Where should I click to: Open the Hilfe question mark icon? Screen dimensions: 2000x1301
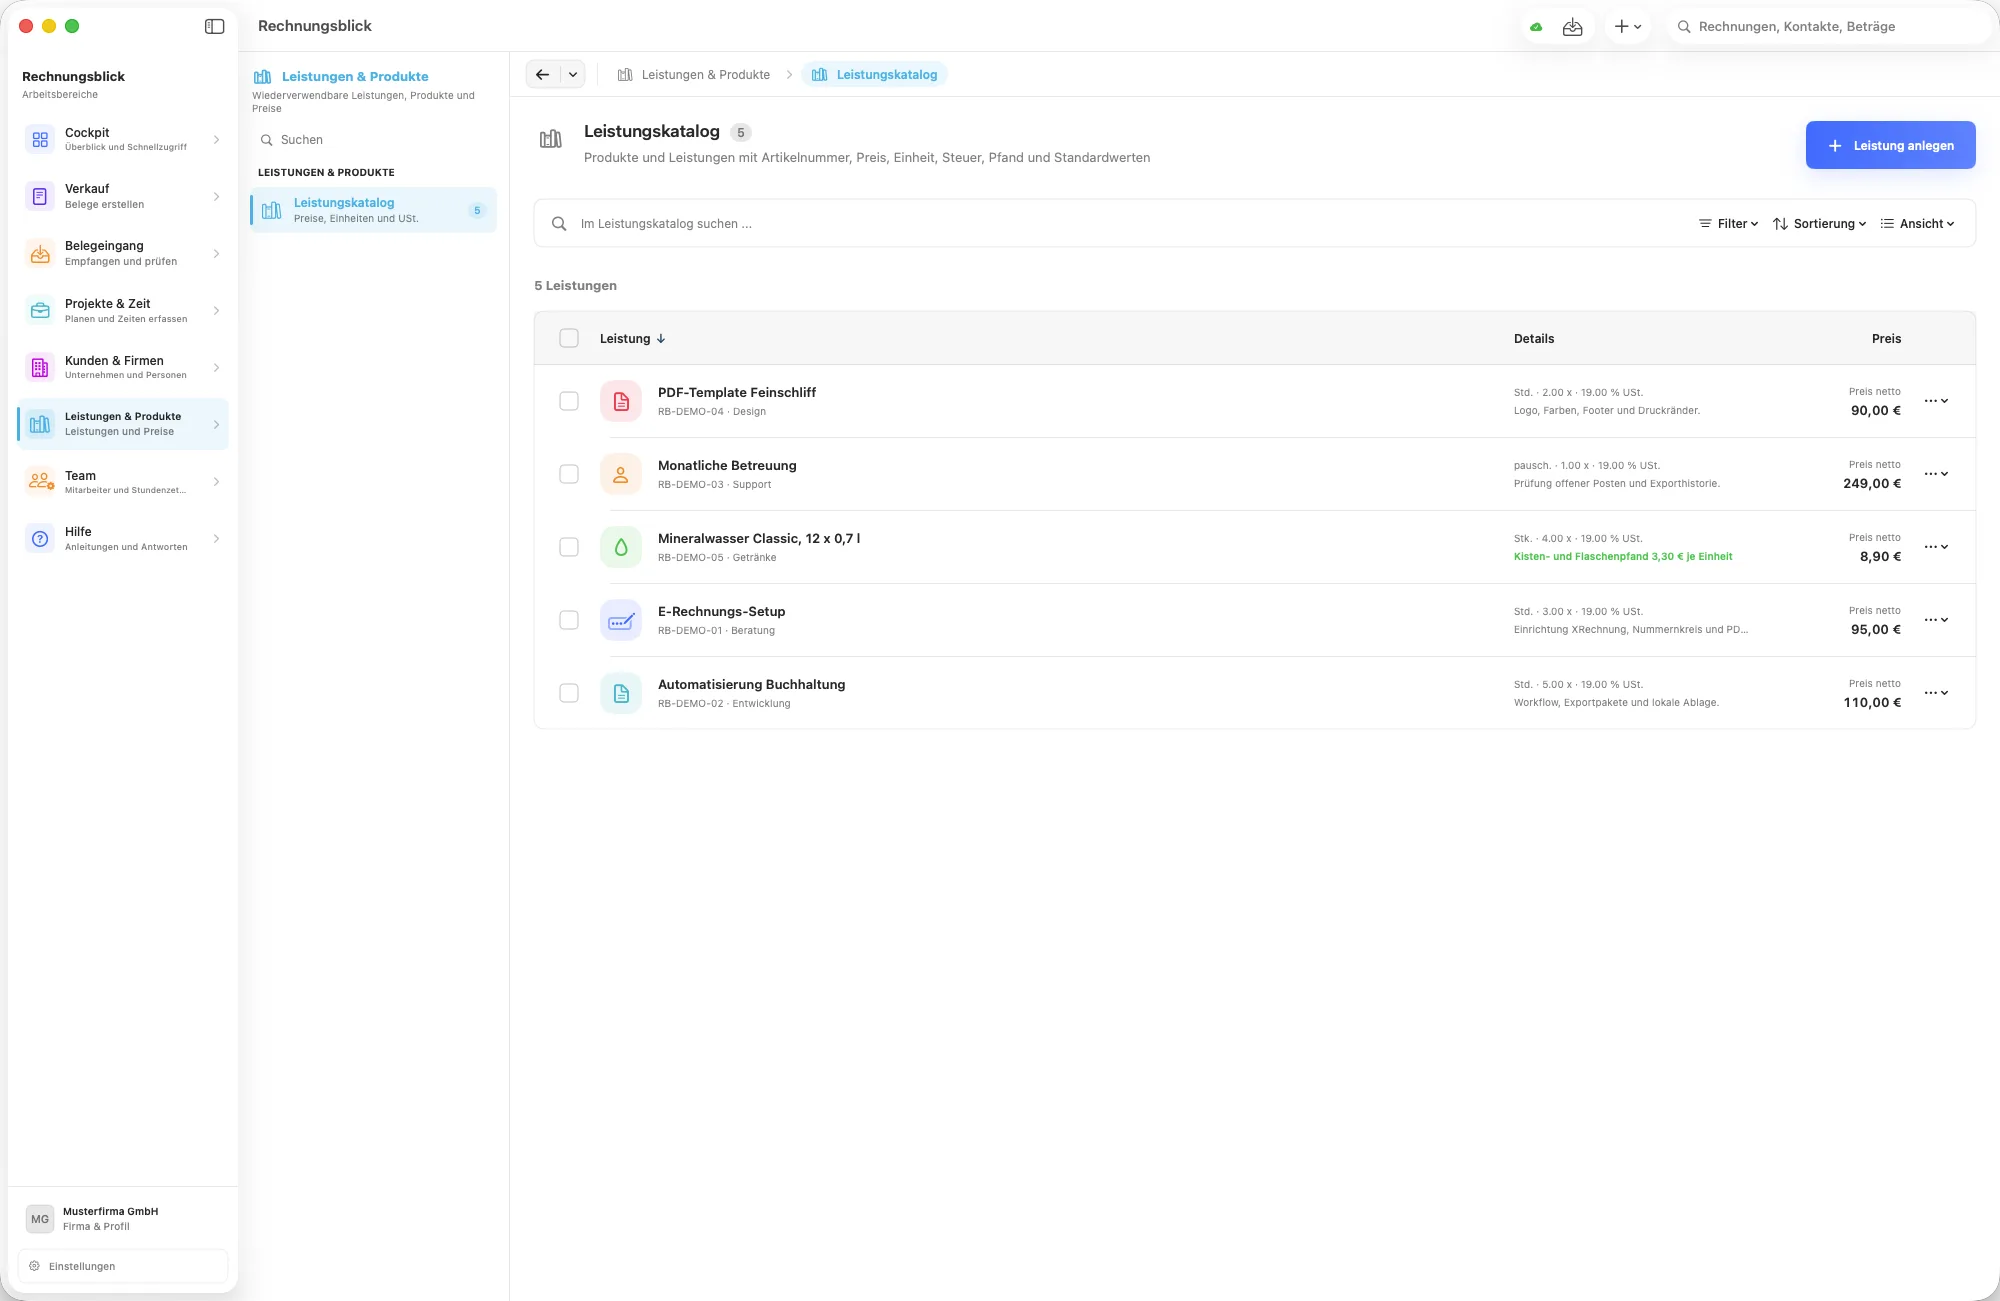click(x=40, y=539)
